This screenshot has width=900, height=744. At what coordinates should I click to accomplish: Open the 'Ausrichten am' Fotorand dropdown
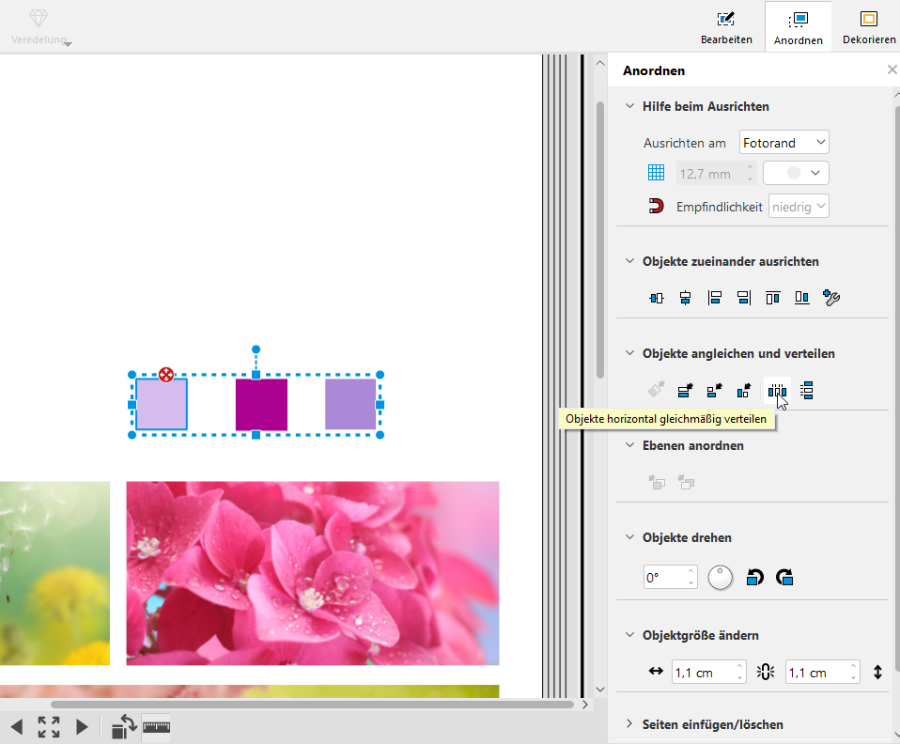784,143
